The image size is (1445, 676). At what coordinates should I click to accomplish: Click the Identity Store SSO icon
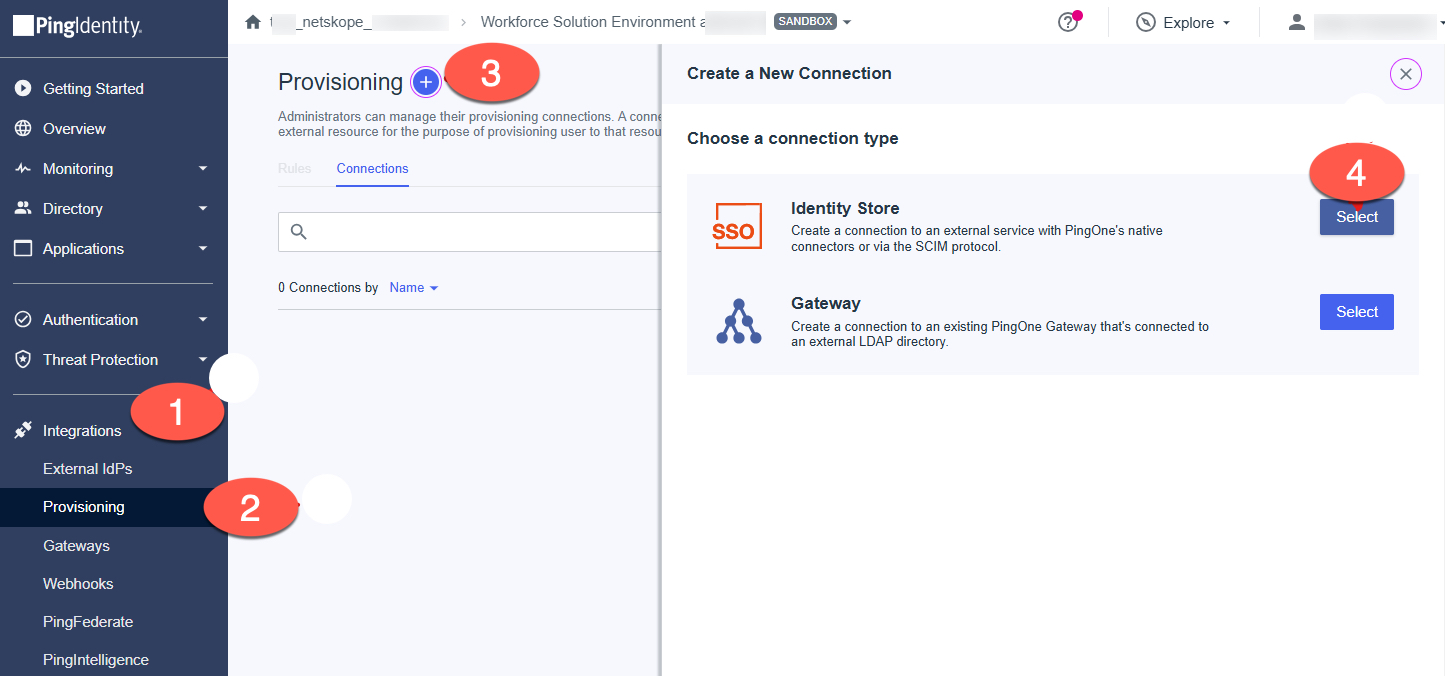(x=737, y=226)
